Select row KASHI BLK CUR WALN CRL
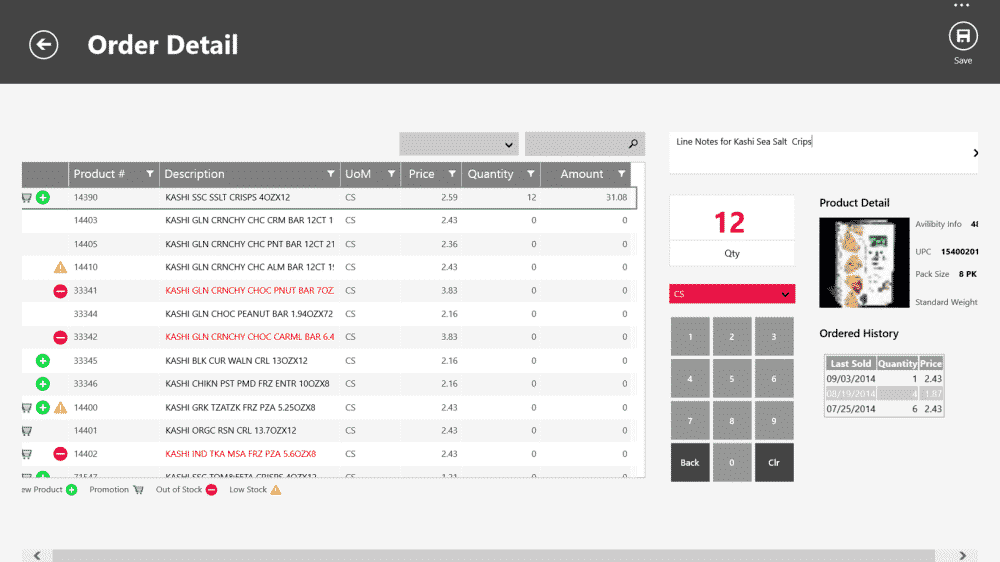This screenshot has width=1000, height=562. (328, 360)
